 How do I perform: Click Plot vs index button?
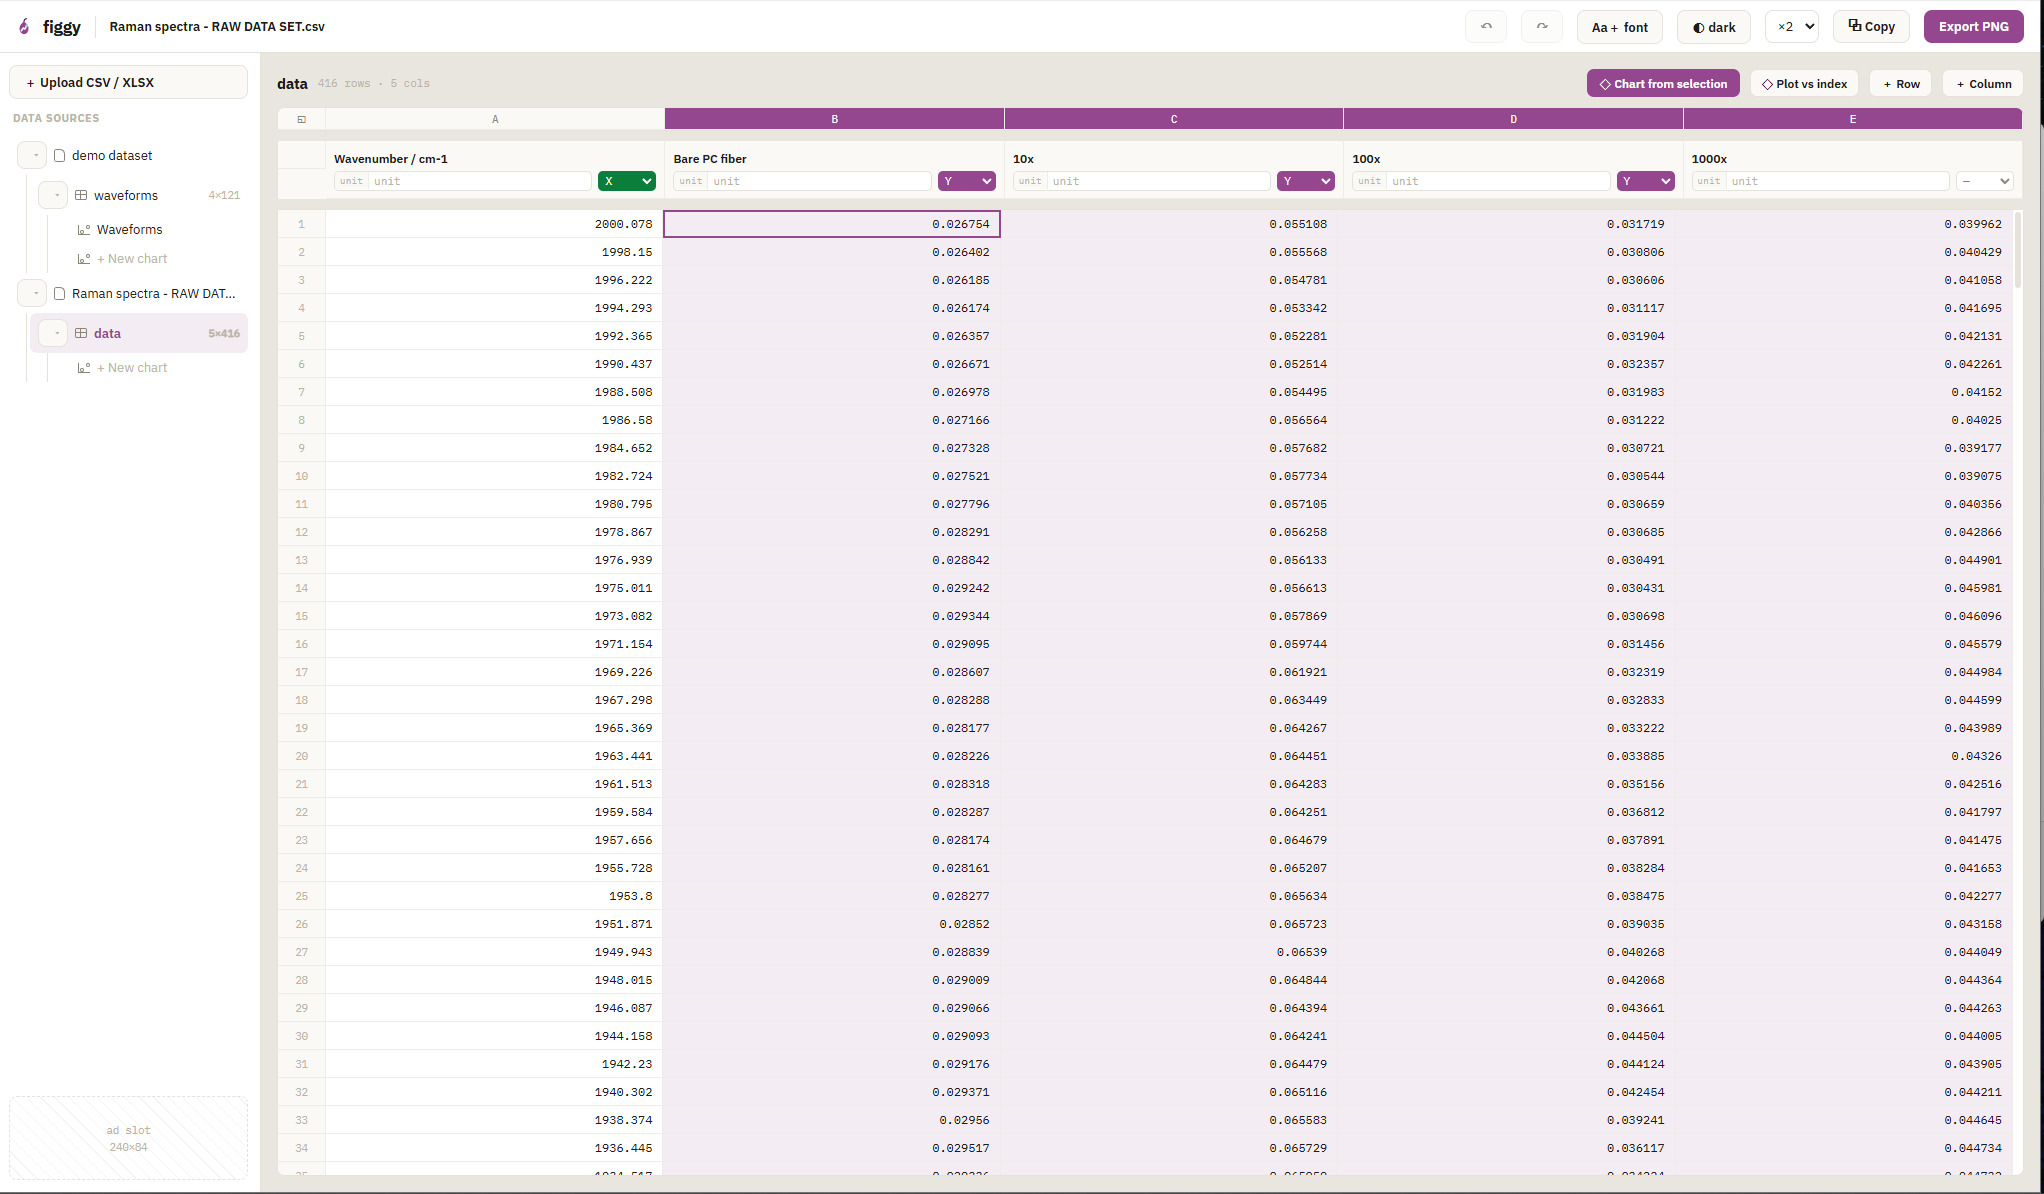(1804, 84)
